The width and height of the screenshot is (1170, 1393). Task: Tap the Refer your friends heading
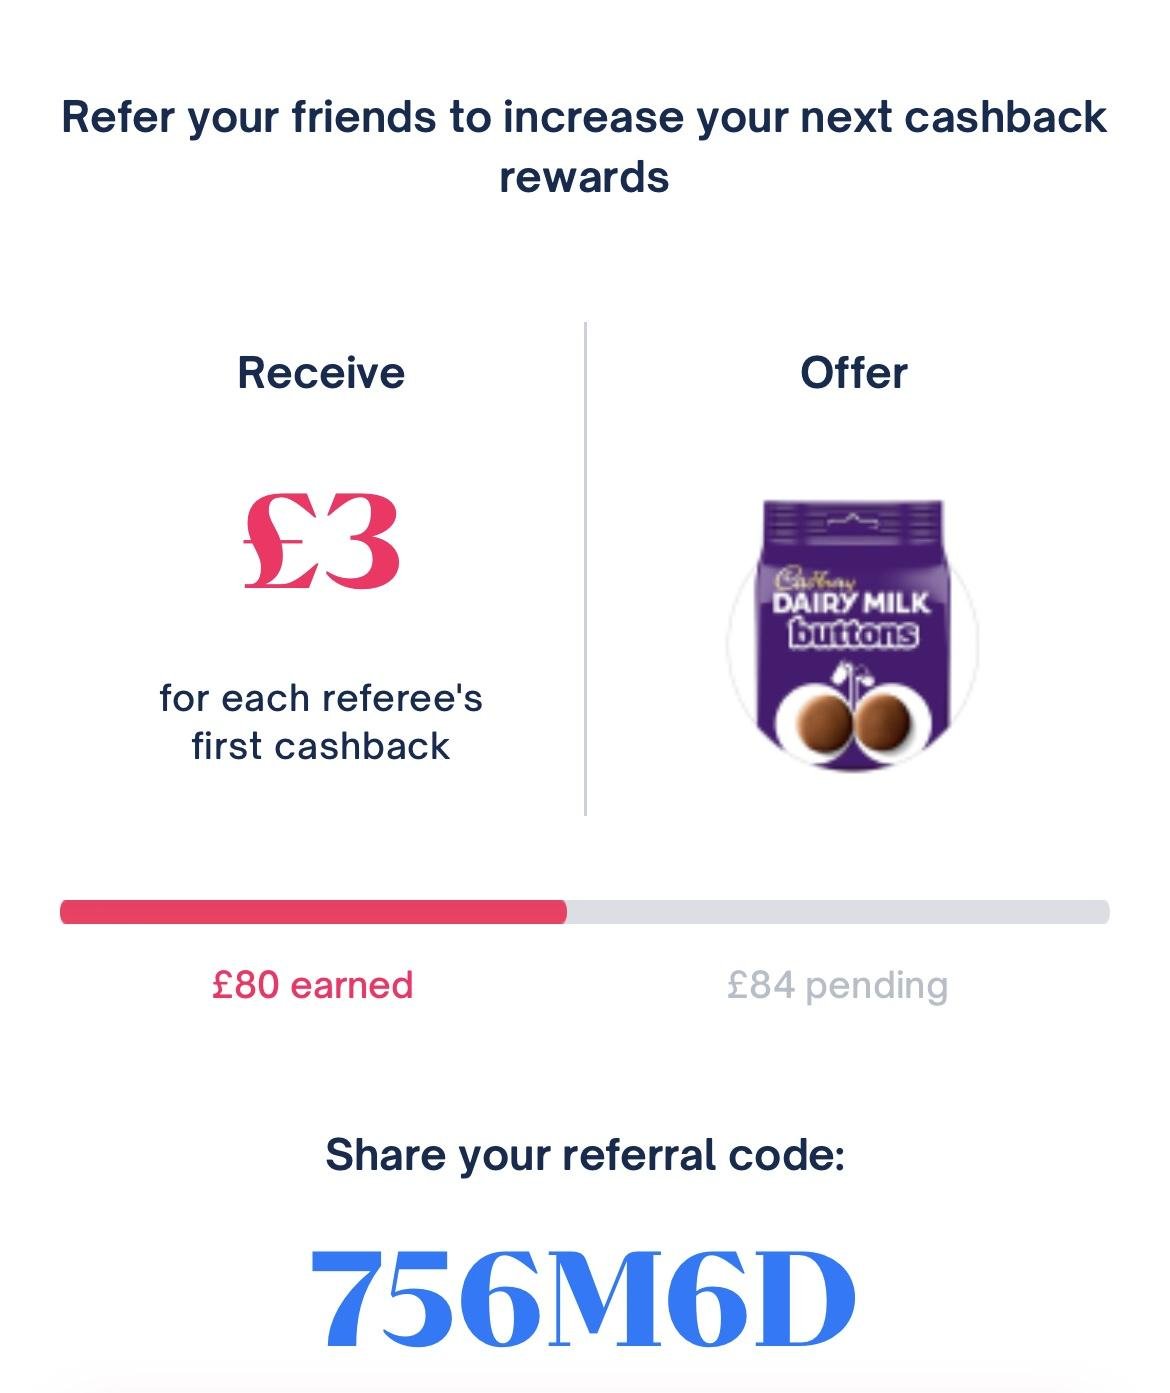[584, 146]
